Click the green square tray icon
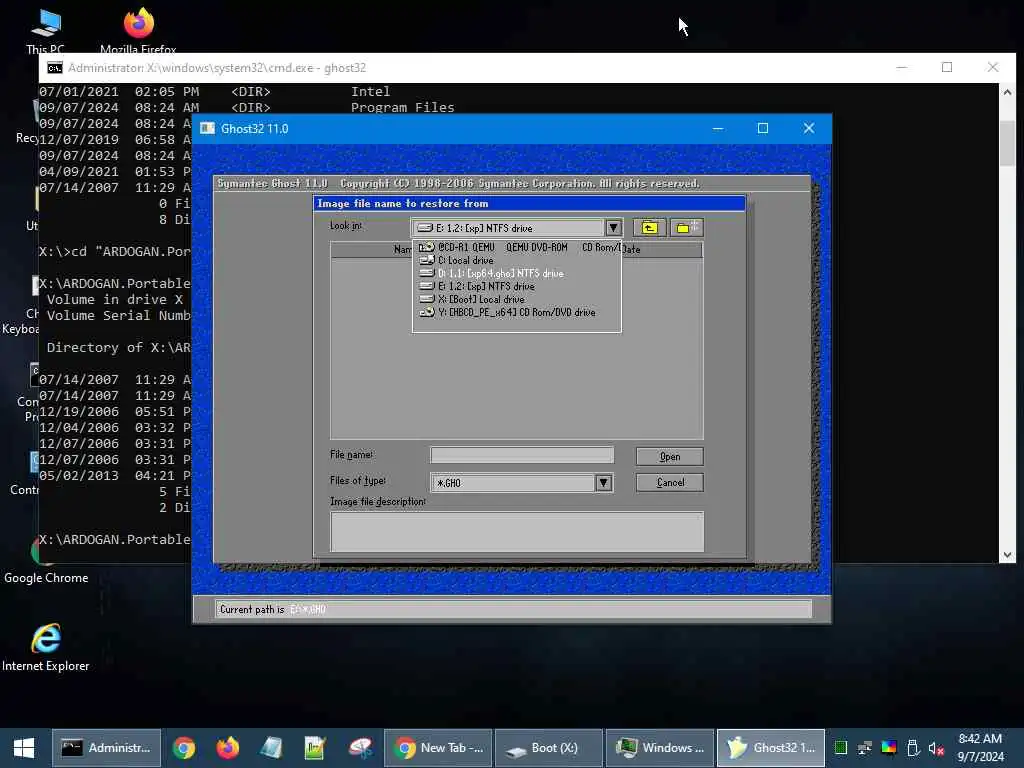 click(840, 748)
